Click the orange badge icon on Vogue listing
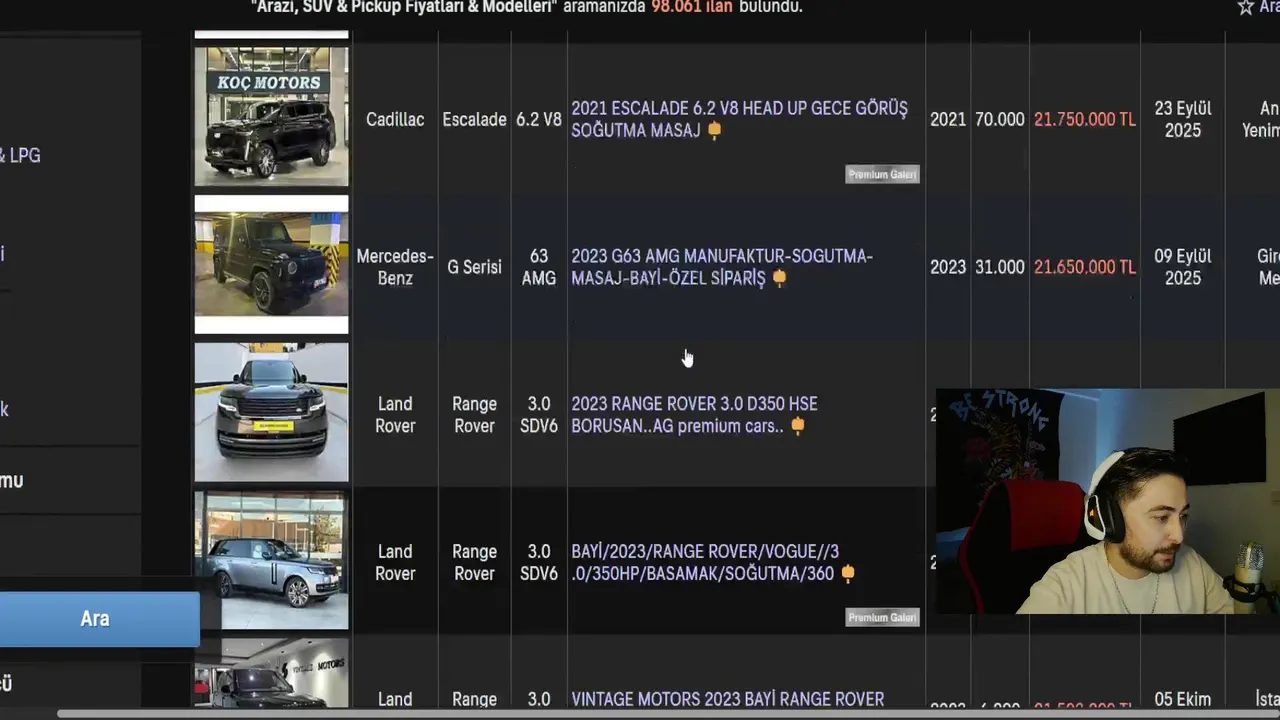 tap(848, 574)
